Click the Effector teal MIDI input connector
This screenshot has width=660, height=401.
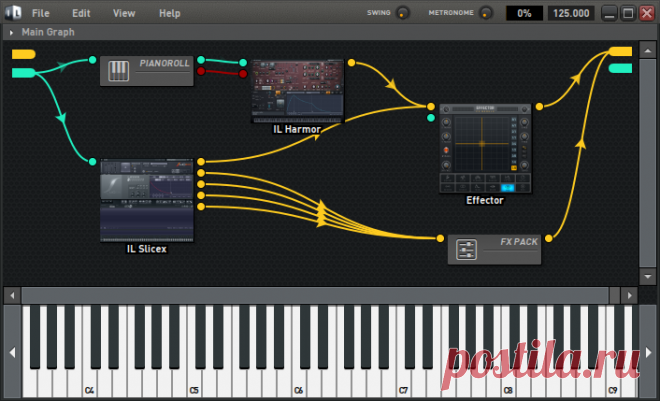pyautogui.click(x=431, y=118)
